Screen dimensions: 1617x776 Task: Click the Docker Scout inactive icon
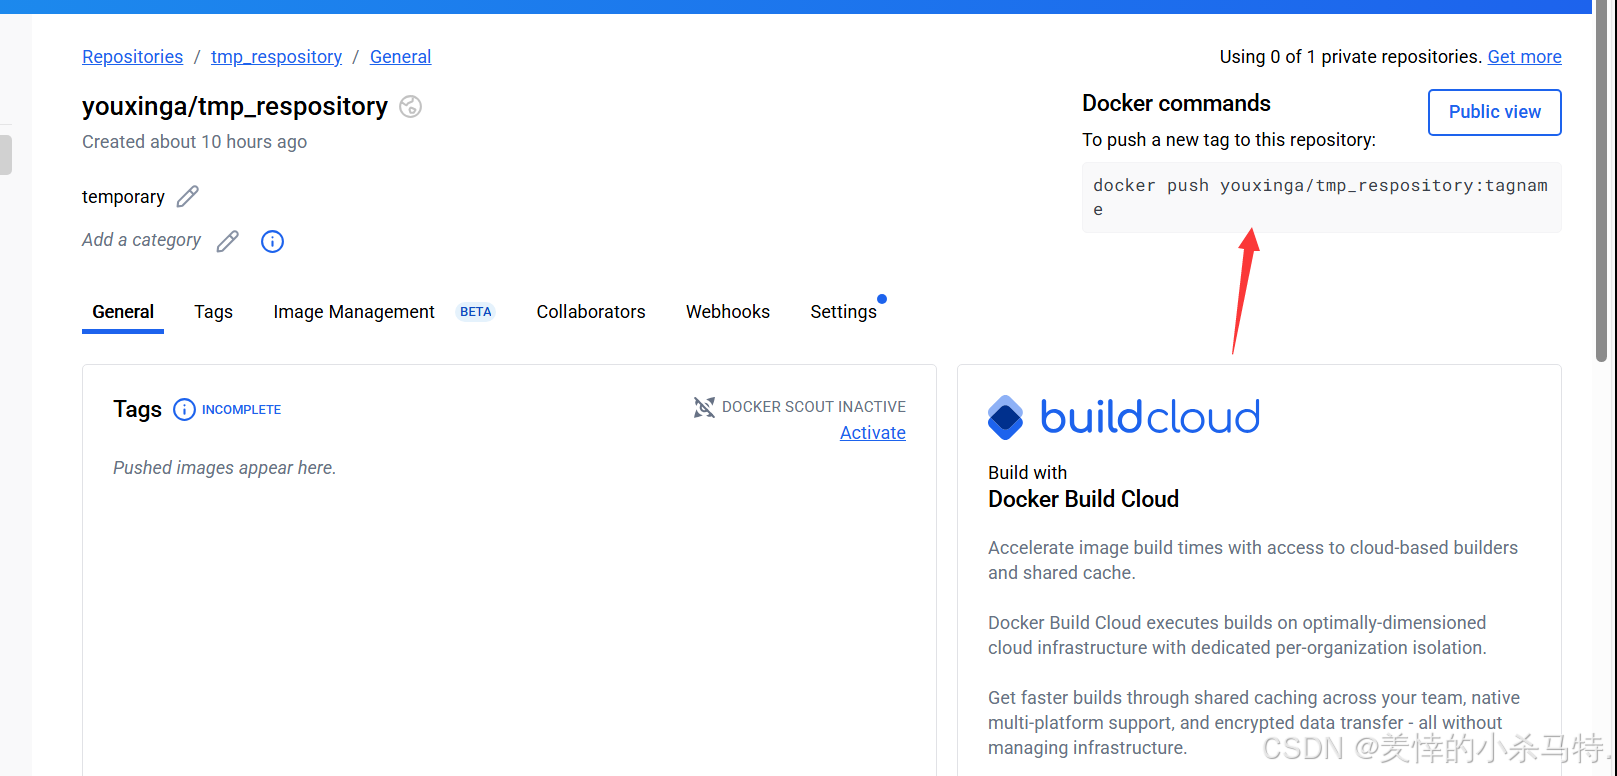704,407
